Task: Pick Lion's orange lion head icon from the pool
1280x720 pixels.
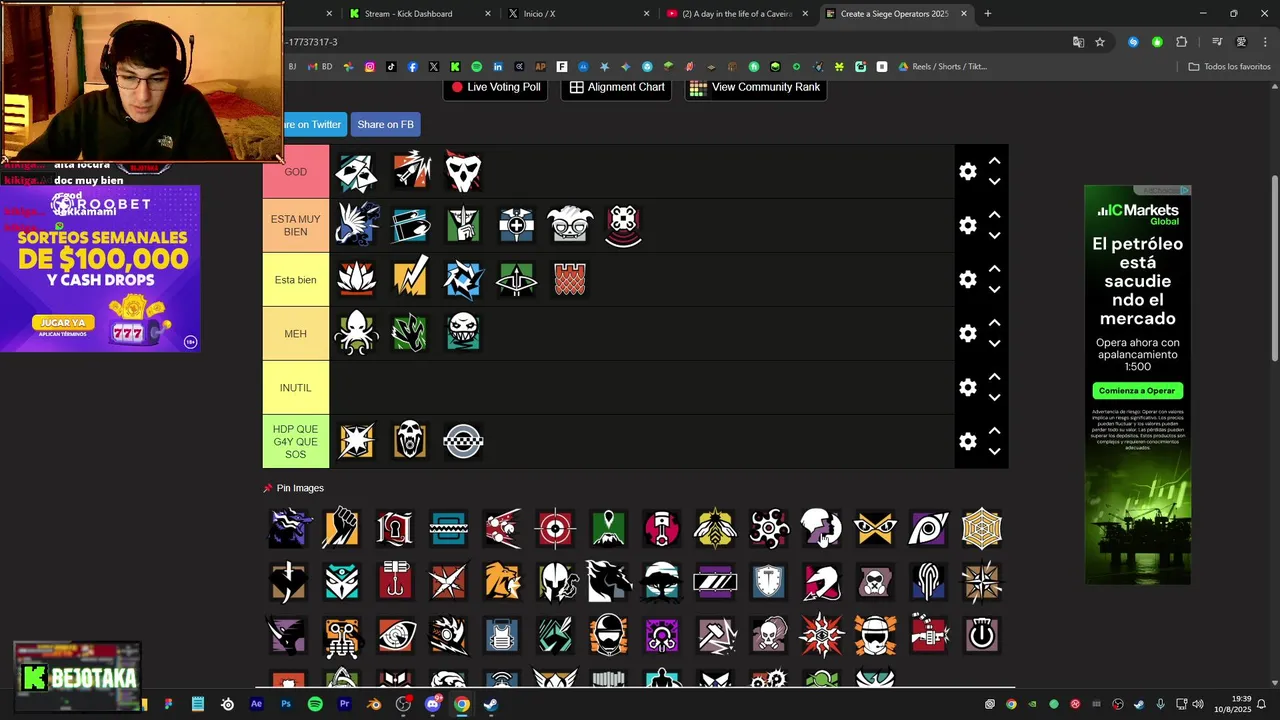Action: click(x=502, y=581)
